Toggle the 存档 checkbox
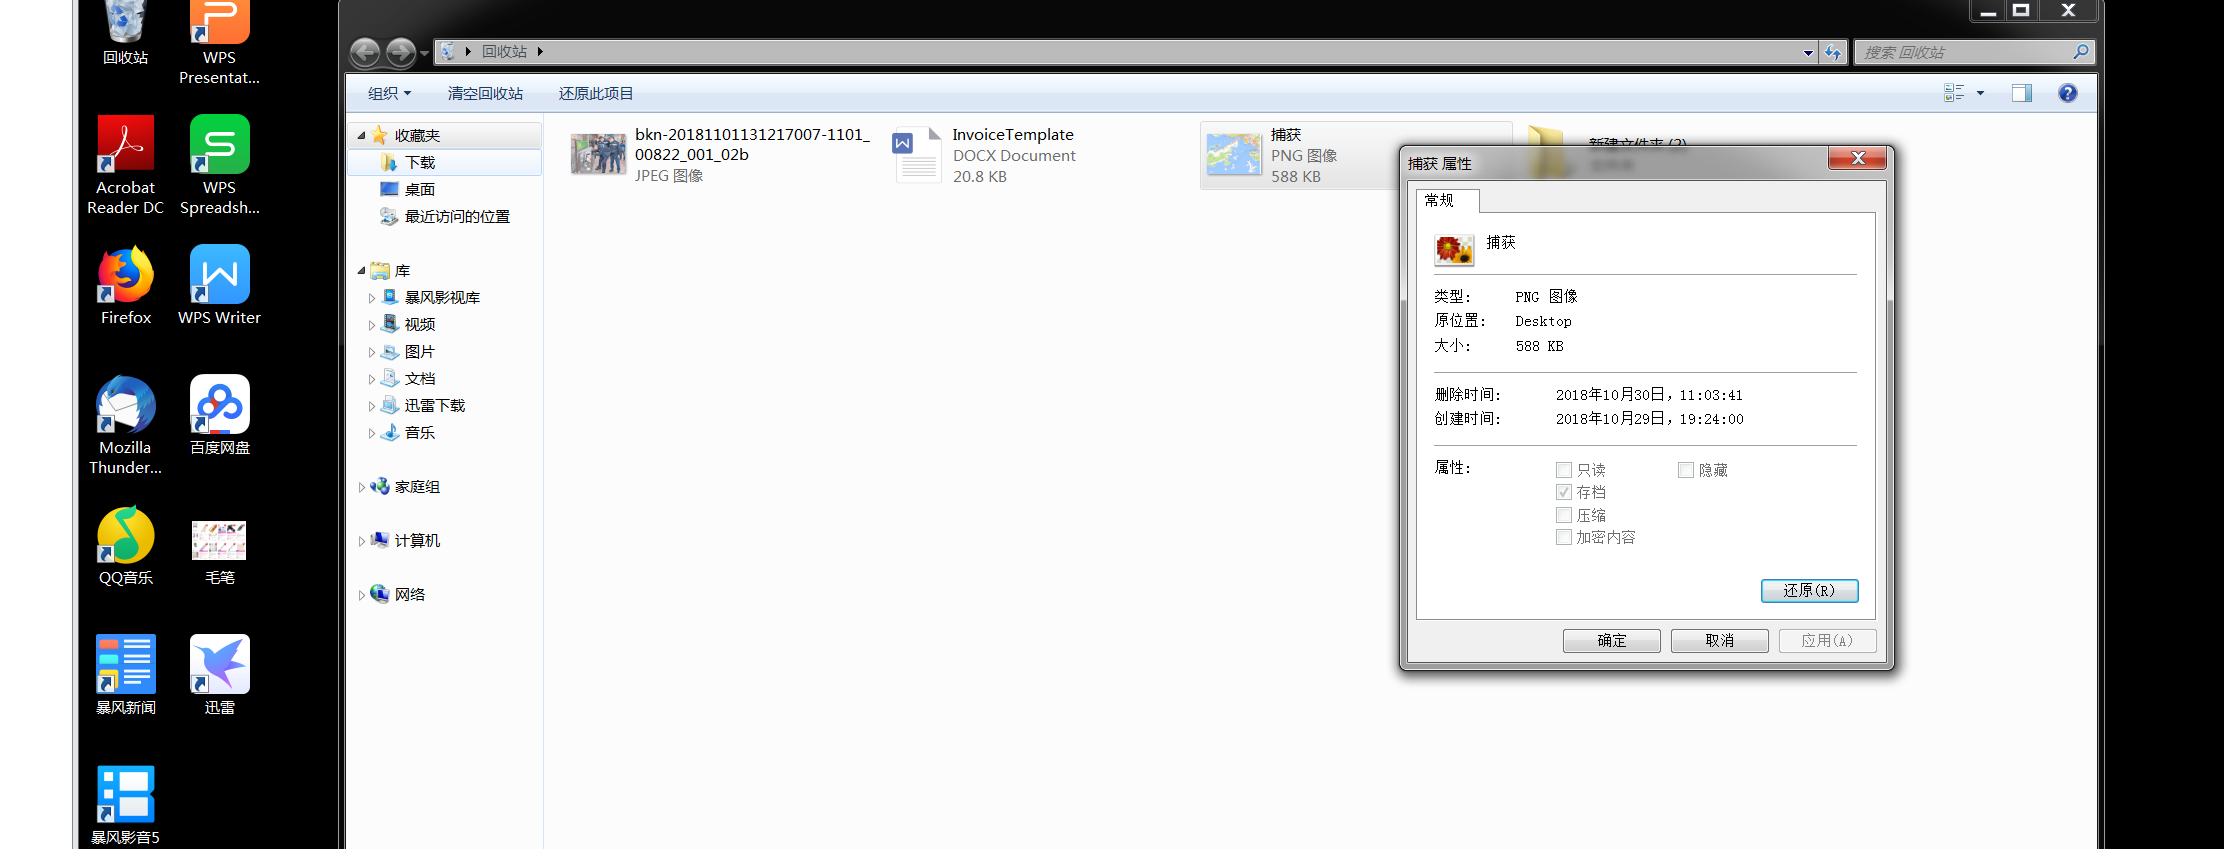Viewport: 2224px width, 849px height. [1564, 492]
